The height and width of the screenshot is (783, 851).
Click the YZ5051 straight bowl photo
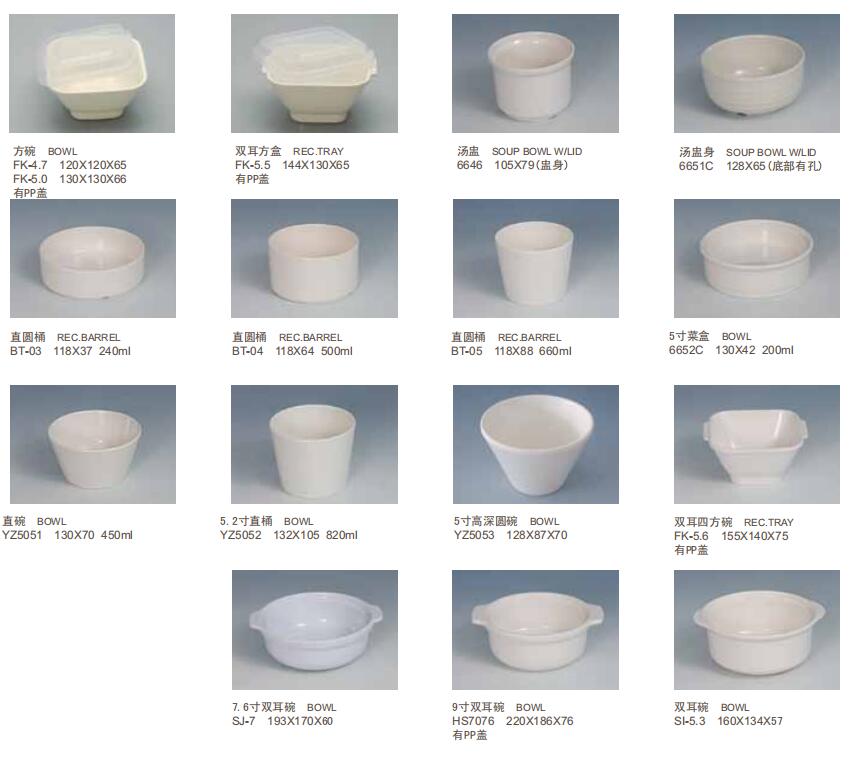tap(93, 444)
